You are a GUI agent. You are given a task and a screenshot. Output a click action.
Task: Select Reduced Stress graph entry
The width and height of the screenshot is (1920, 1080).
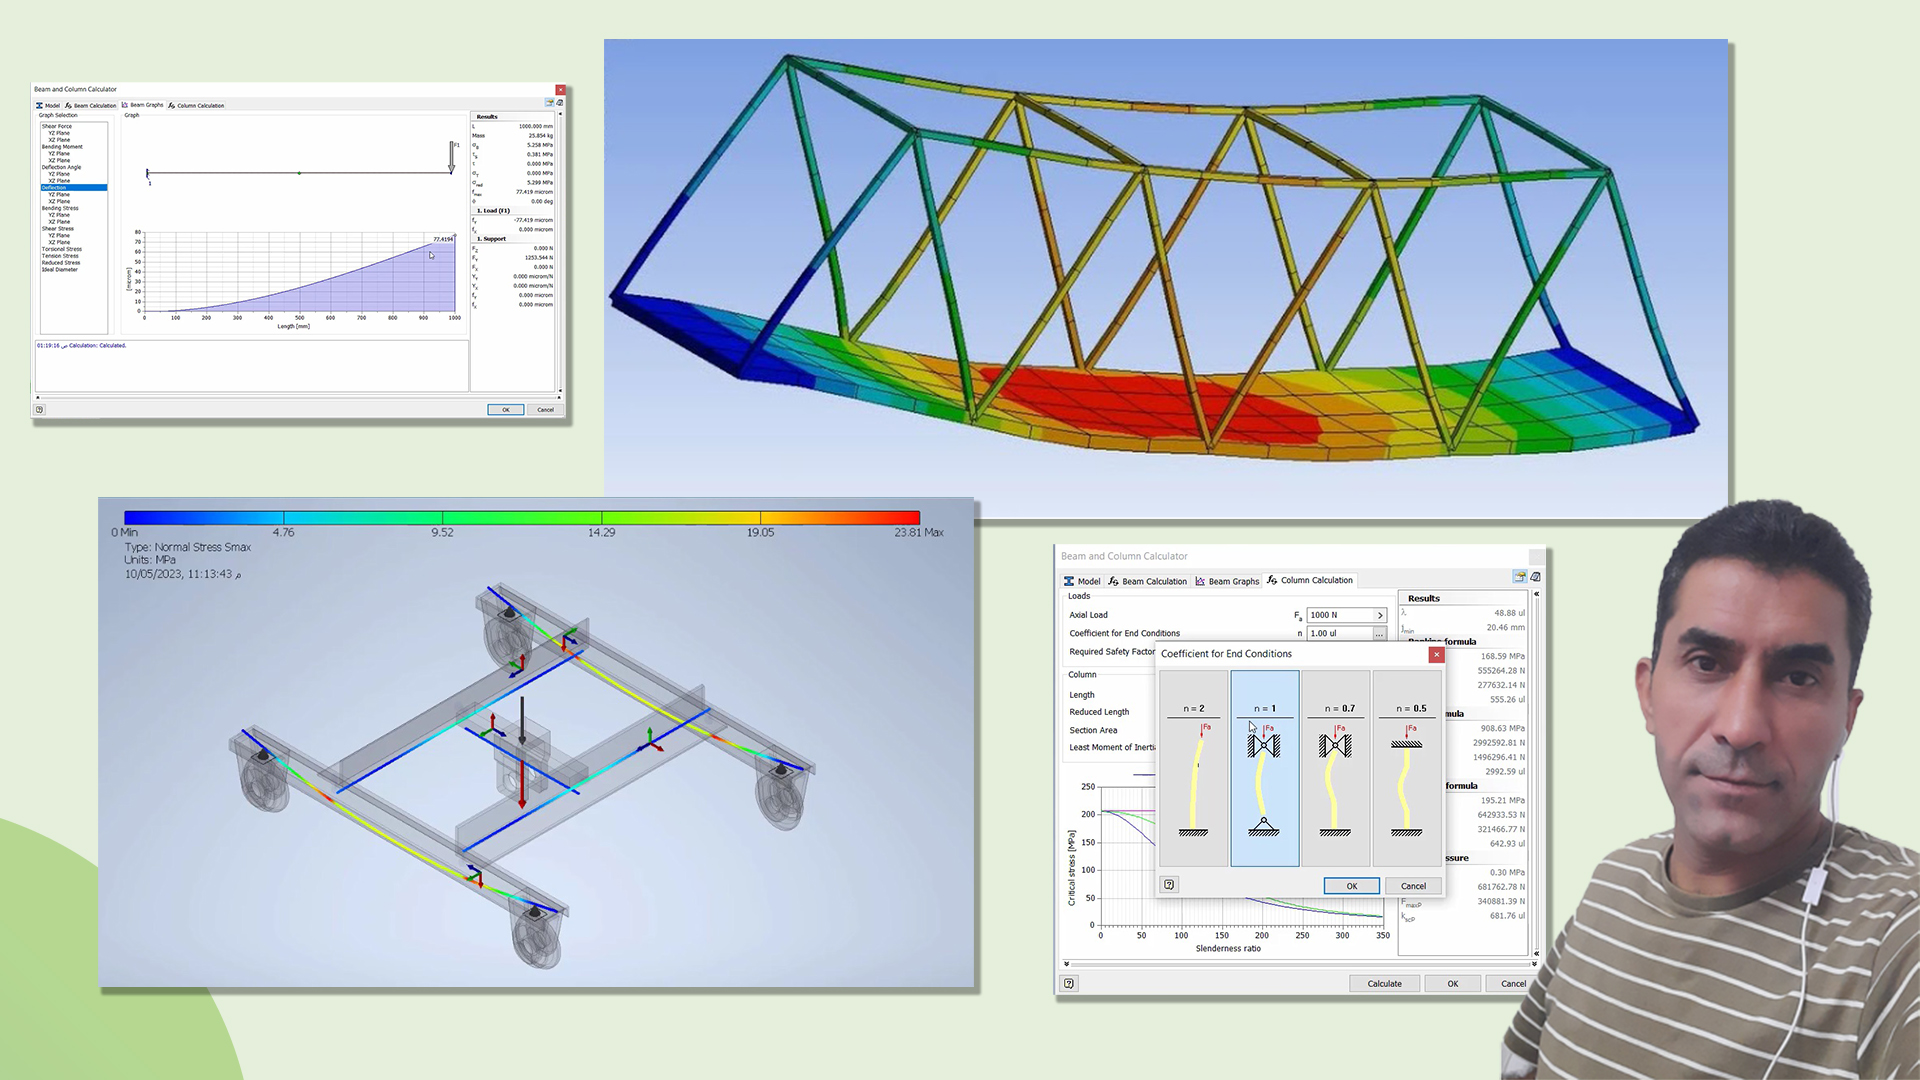[61, 263]
